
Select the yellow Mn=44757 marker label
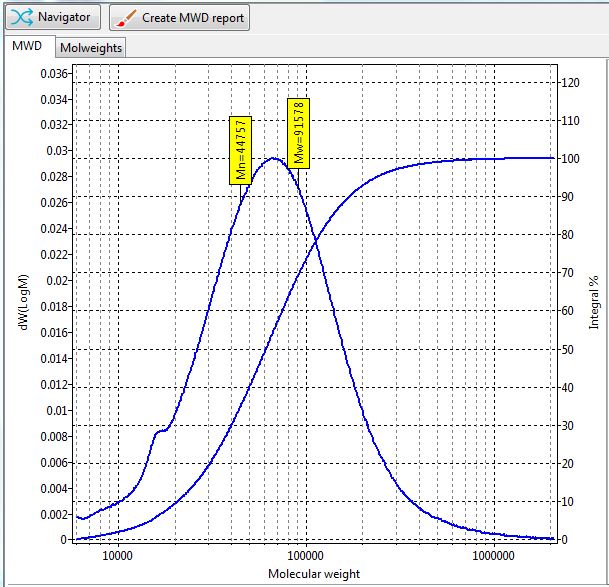point(241,149)
